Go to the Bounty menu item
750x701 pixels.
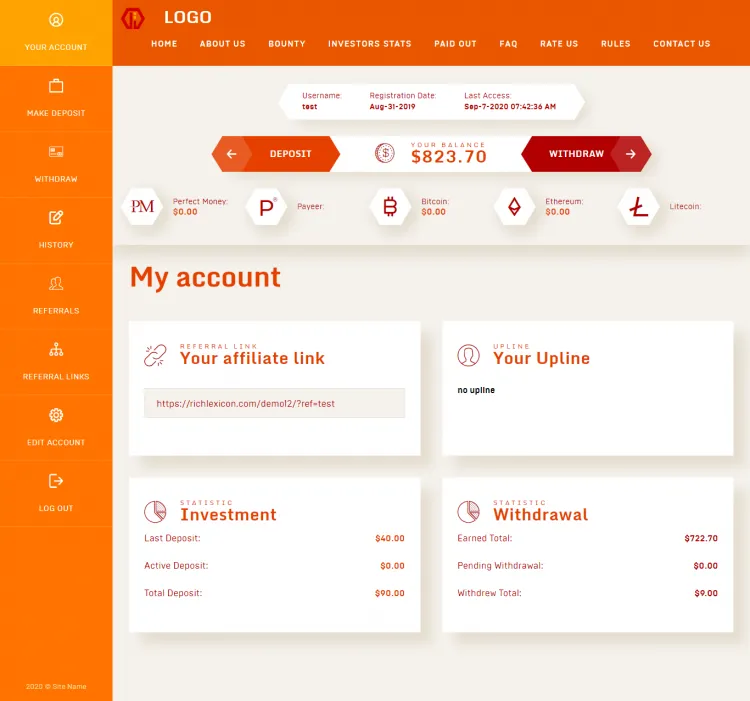click(x=287, y=44)
